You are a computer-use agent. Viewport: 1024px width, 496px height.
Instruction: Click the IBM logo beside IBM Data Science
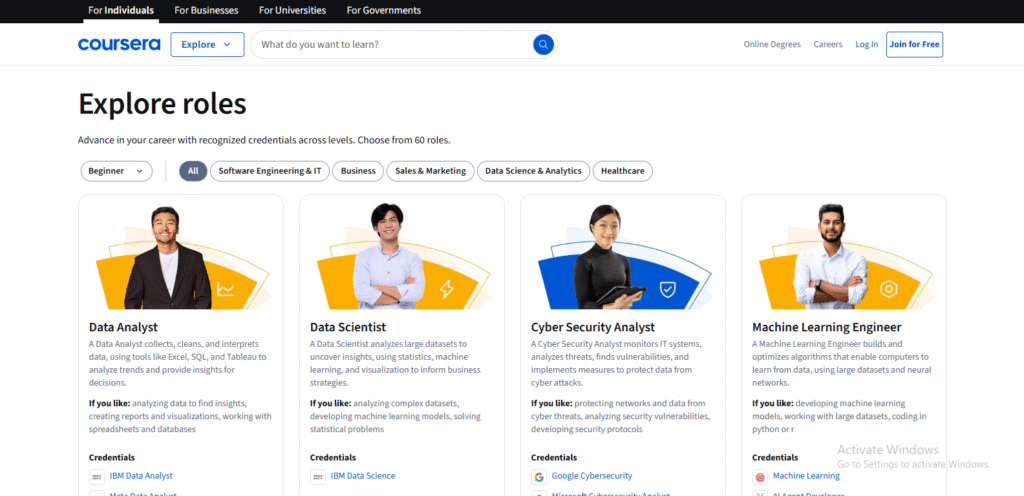(317, 476)
